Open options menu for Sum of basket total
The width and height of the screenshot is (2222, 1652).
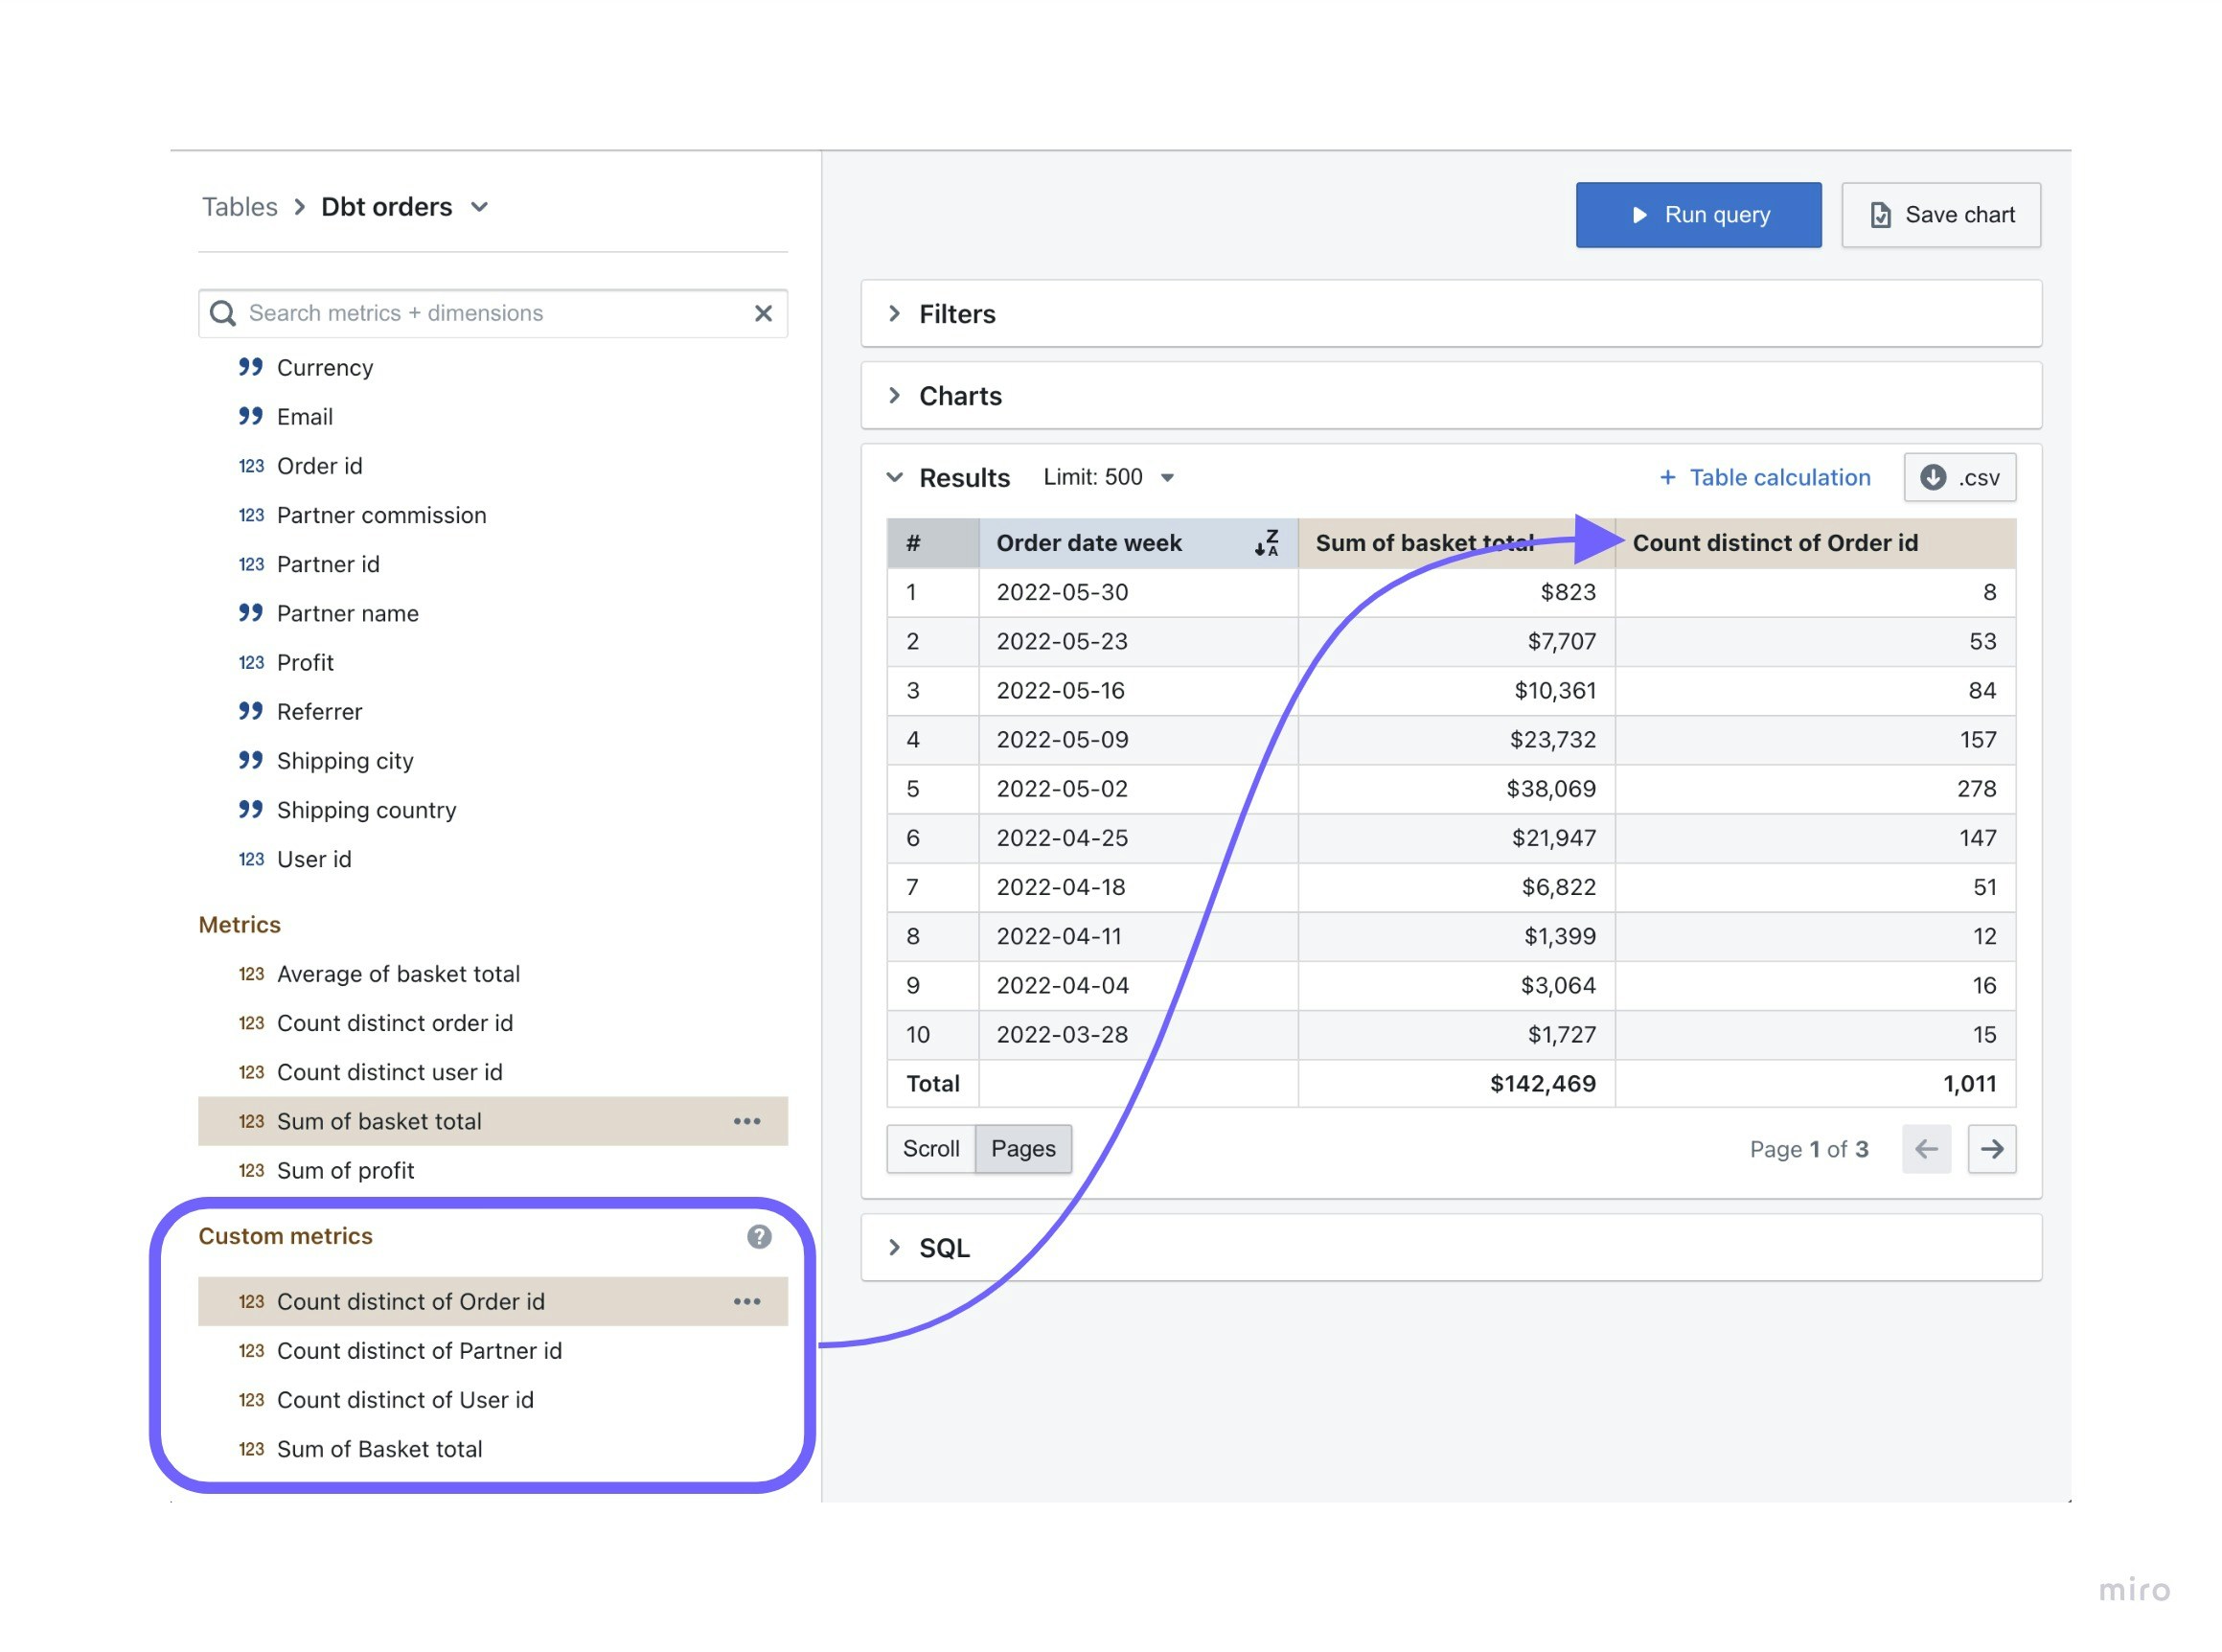[747, 1122]
